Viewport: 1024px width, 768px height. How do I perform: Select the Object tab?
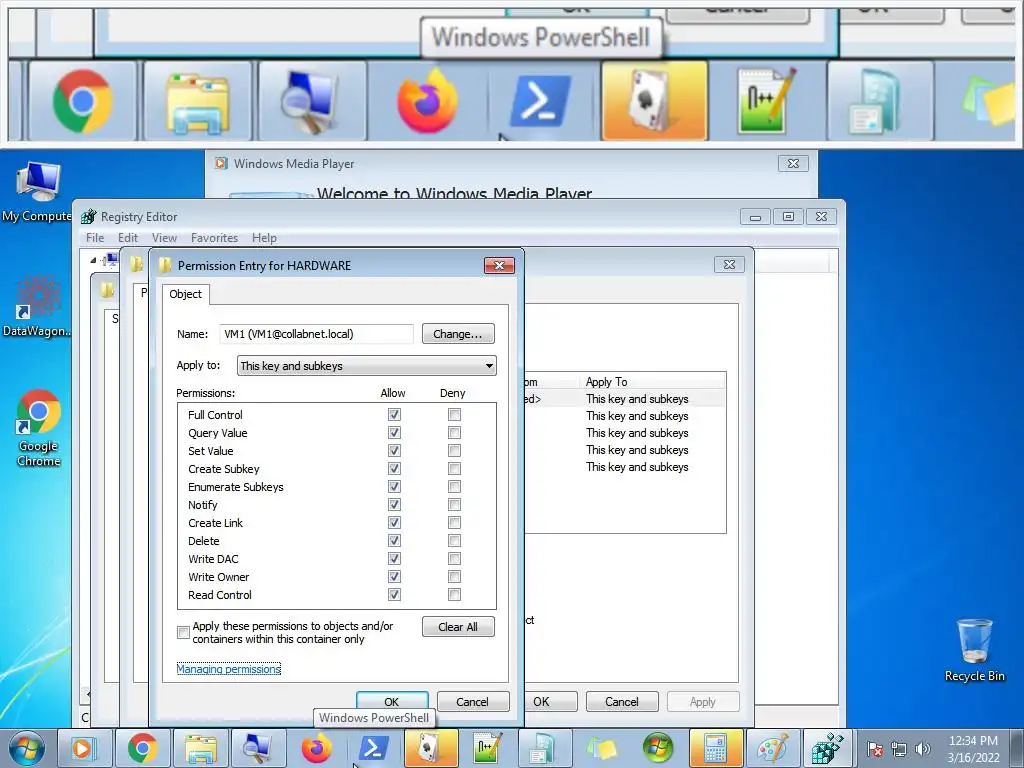185,295
